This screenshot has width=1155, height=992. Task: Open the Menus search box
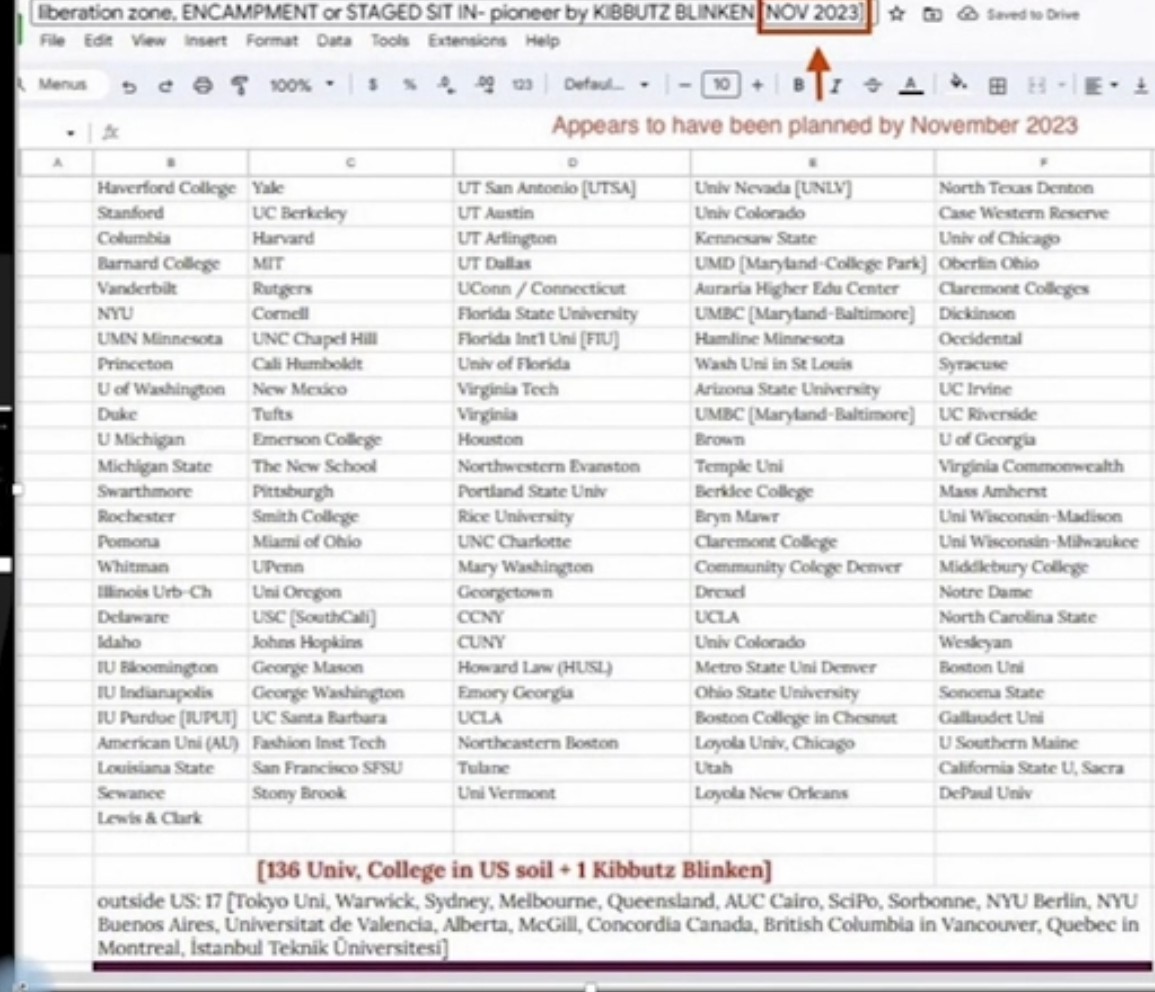pos(62,84)
